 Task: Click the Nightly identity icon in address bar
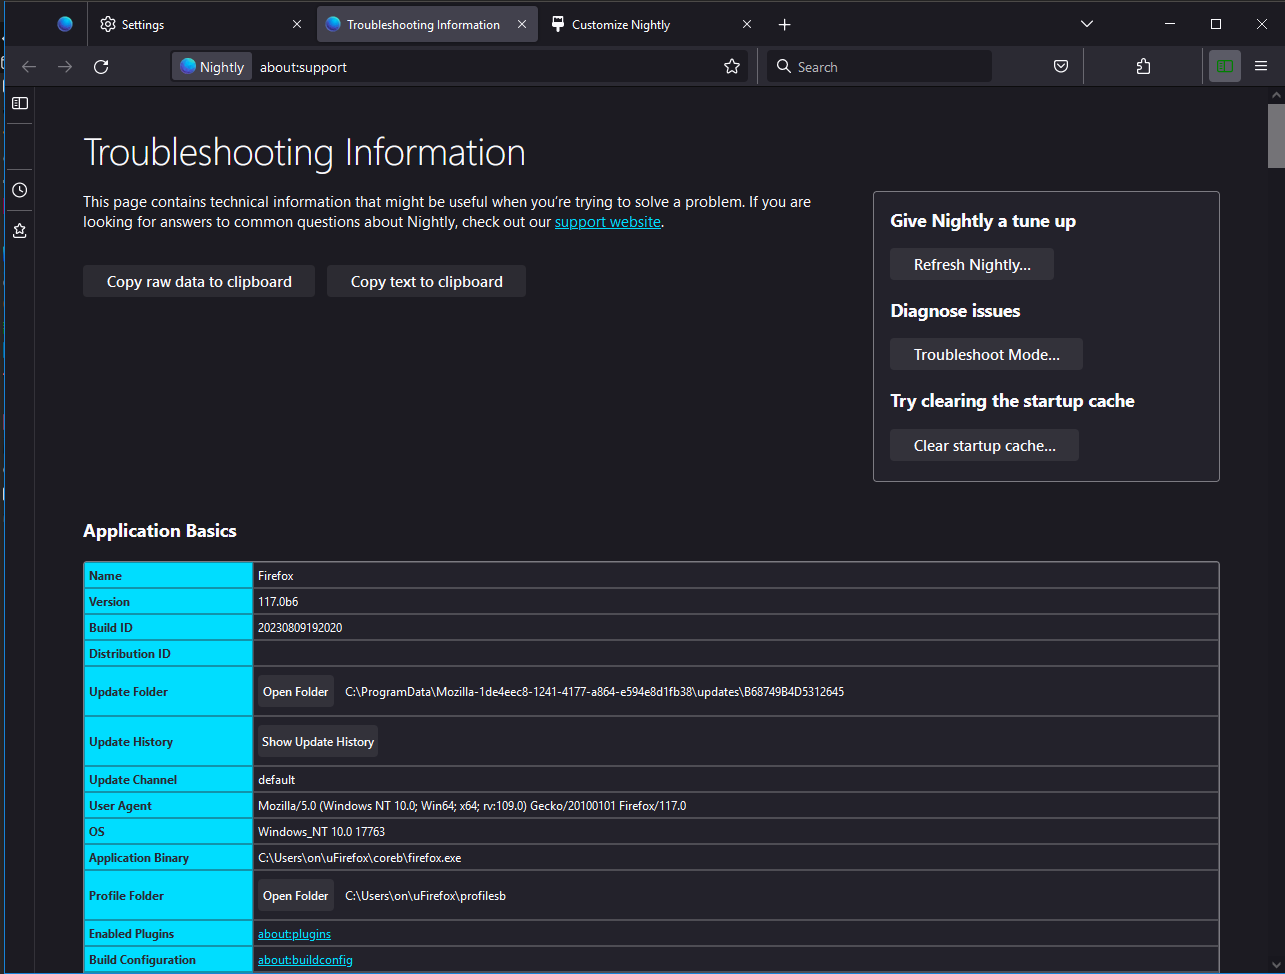(x=211, y=67)
